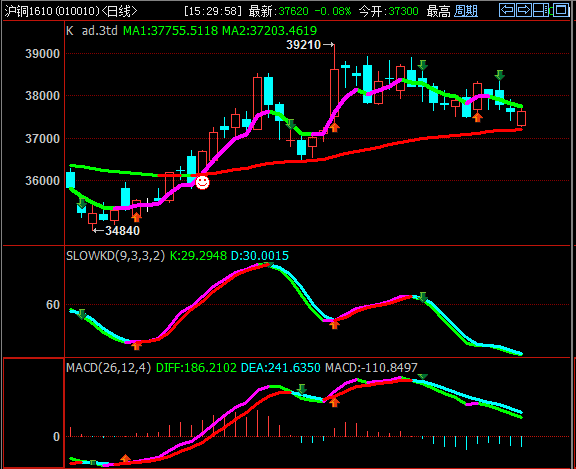
Task: Click the MA2:37203.4619 value
Action: click(270, 30)
